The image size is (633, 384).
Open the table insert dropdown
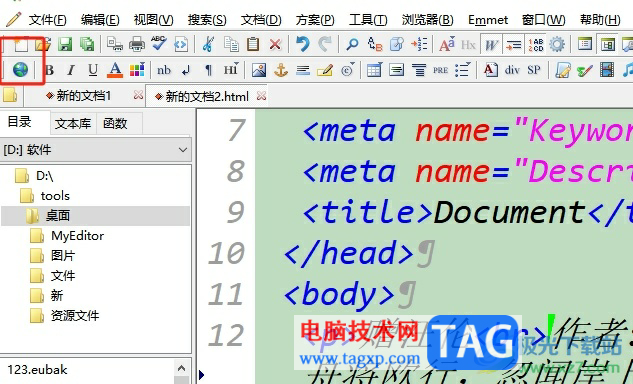coord(375,70)
